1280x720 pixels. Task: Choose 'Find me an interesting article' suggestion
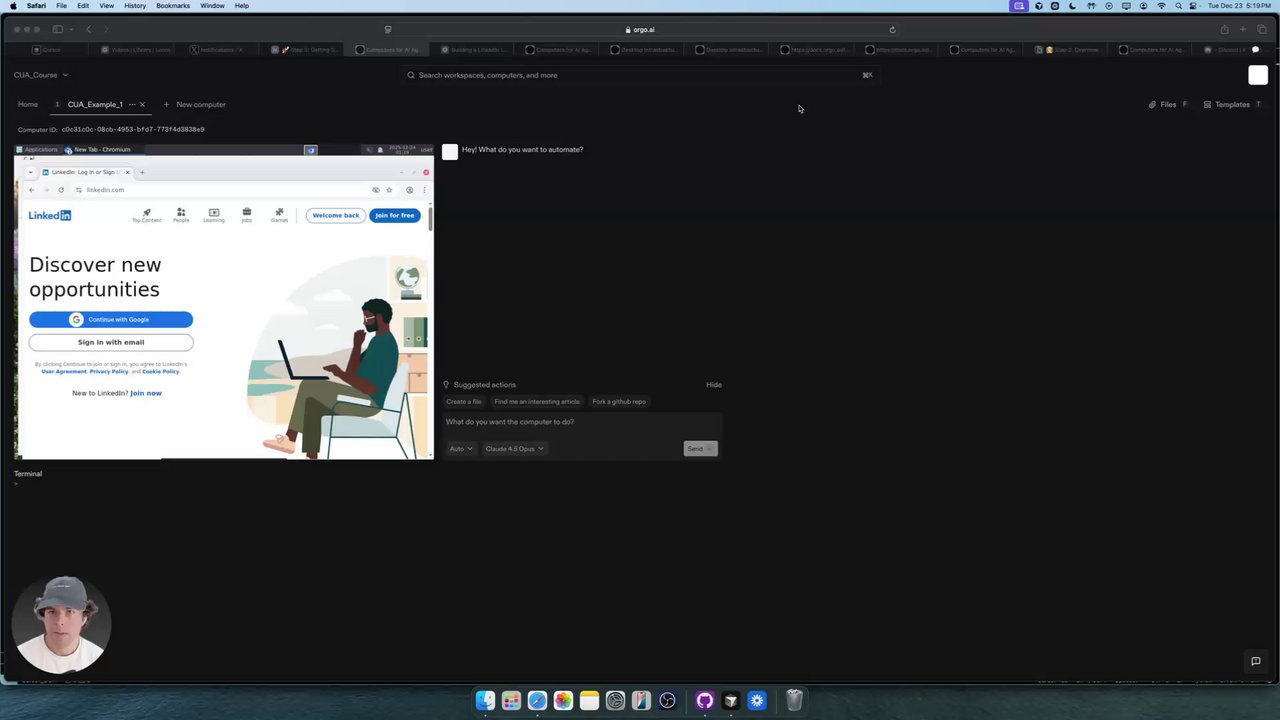point(537,402)
